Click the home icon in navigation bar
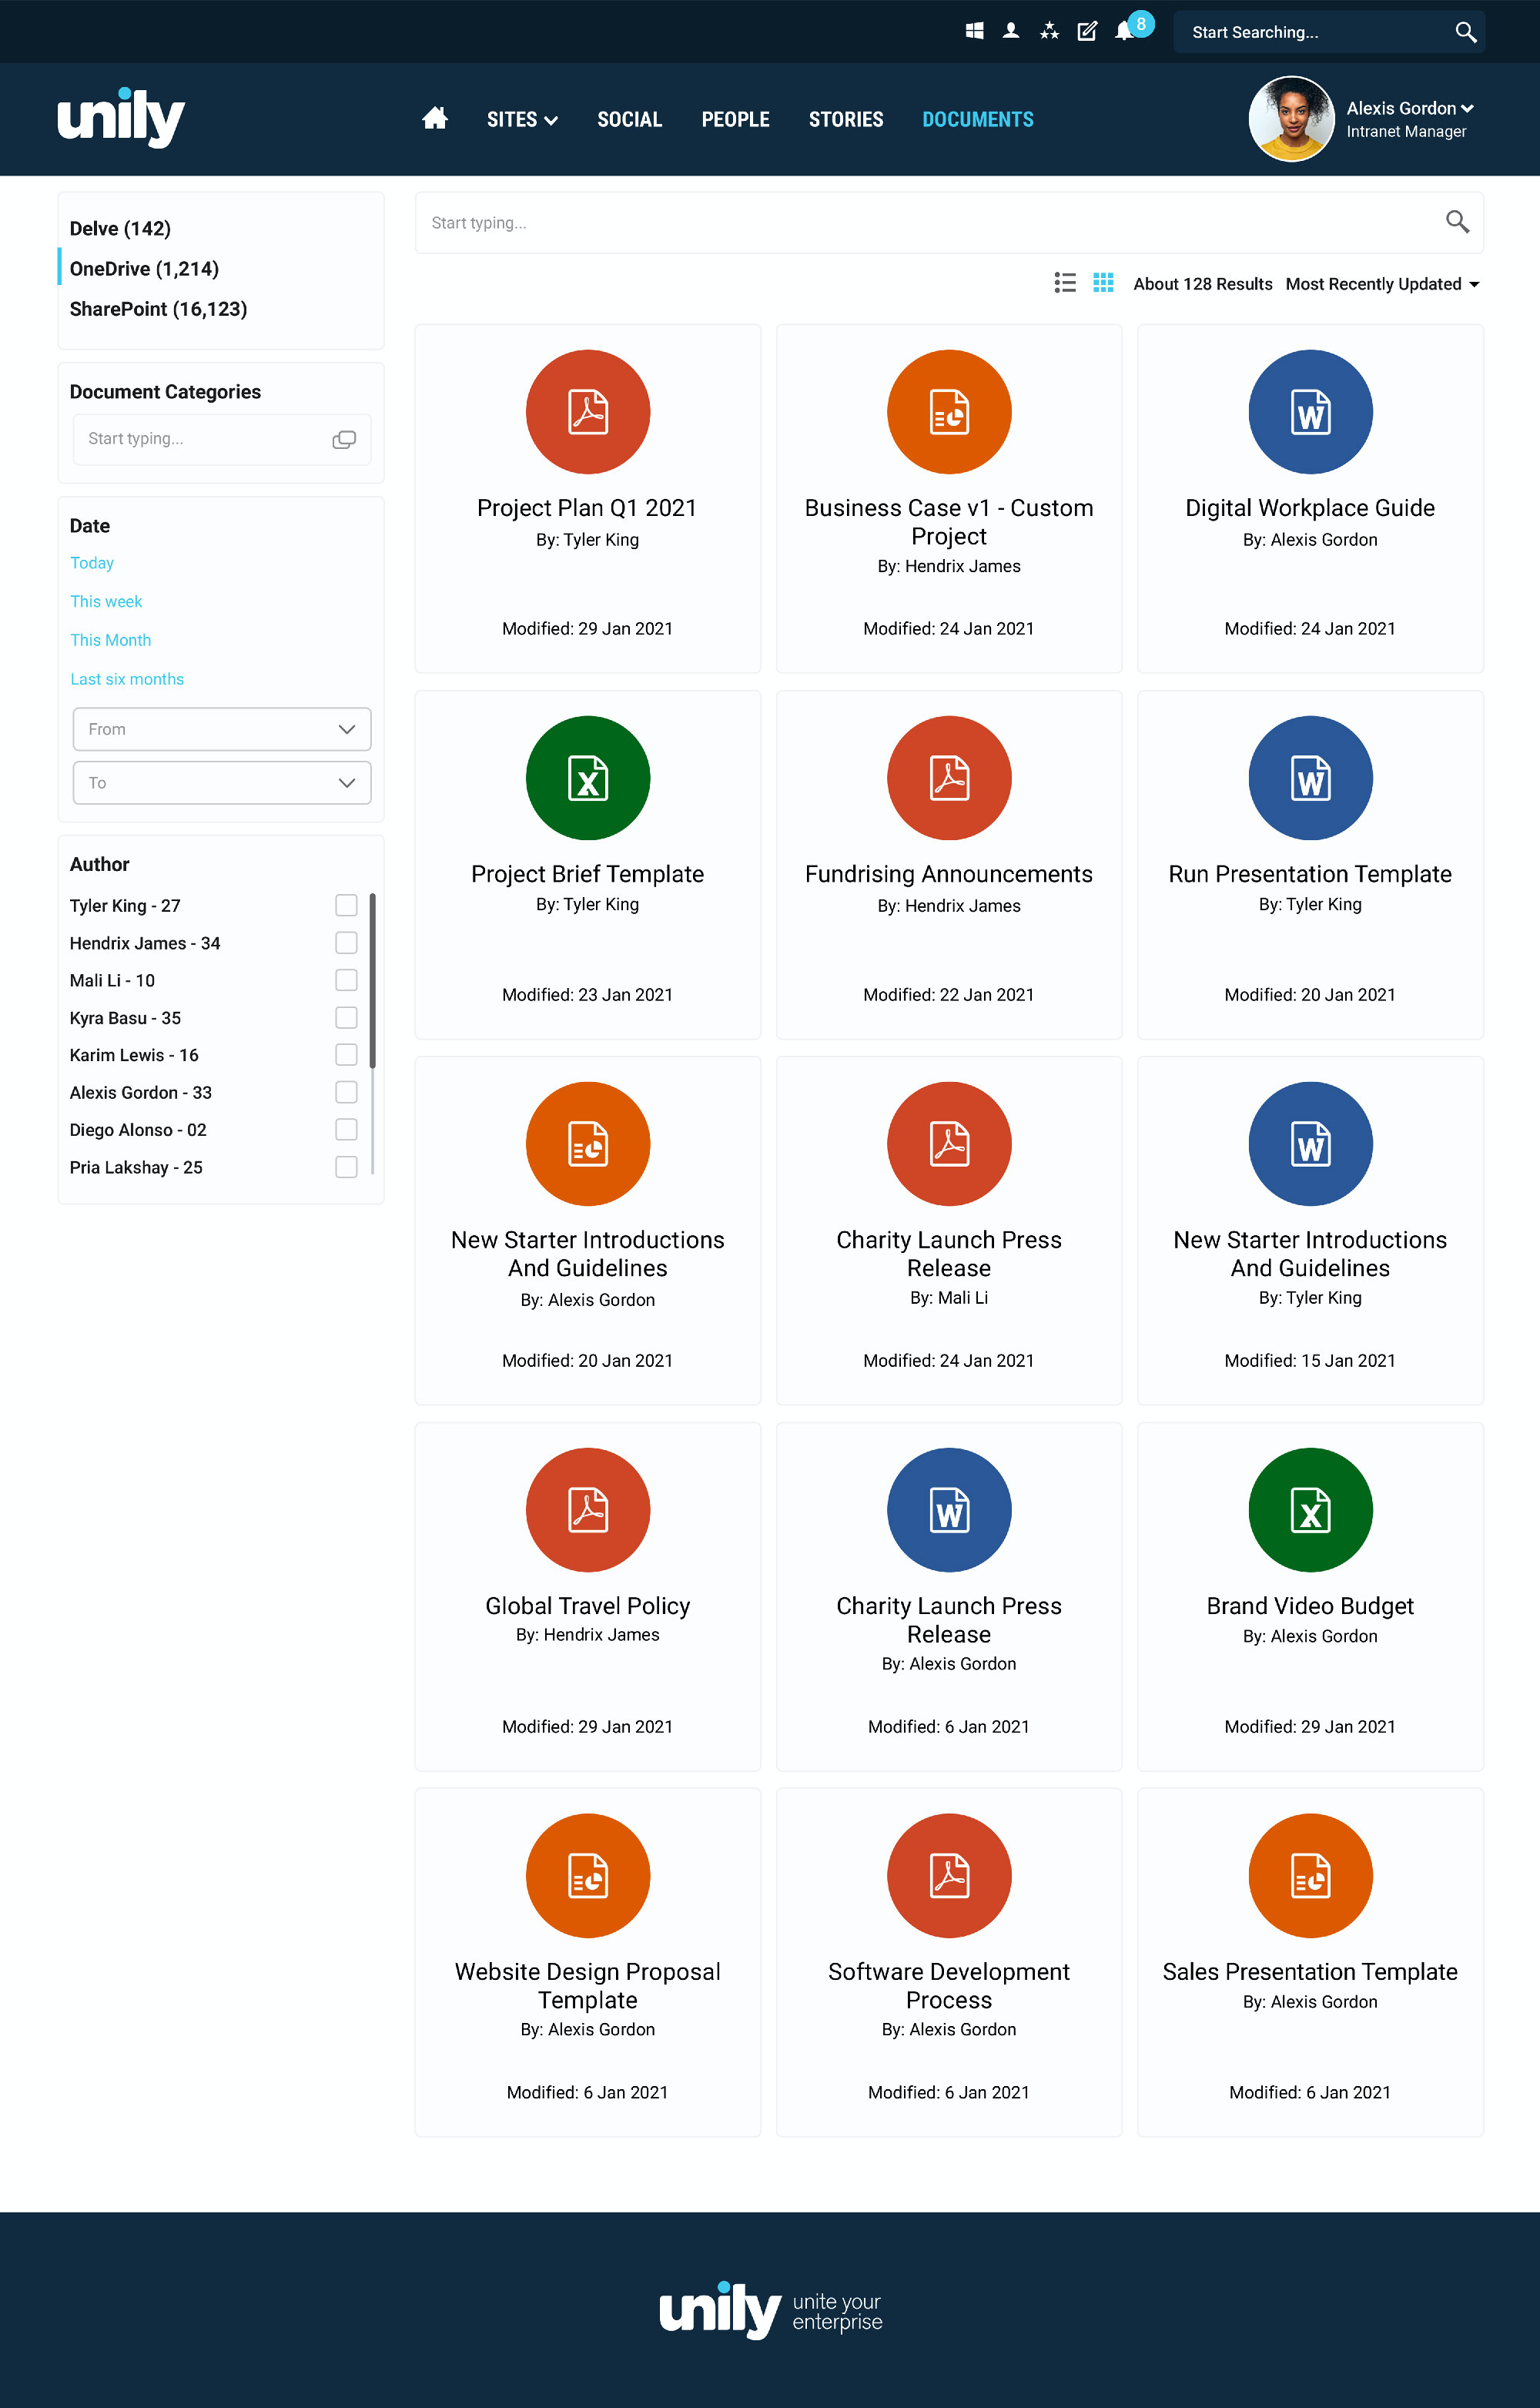 pos(434,119)
